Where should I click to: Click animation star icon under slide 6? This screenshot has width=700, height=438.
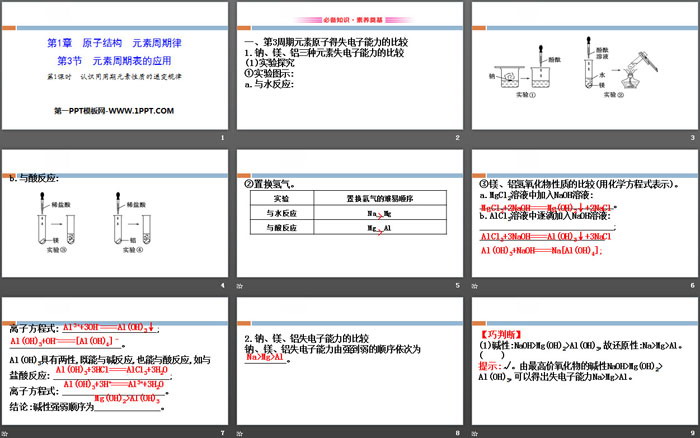coord(475,286)
